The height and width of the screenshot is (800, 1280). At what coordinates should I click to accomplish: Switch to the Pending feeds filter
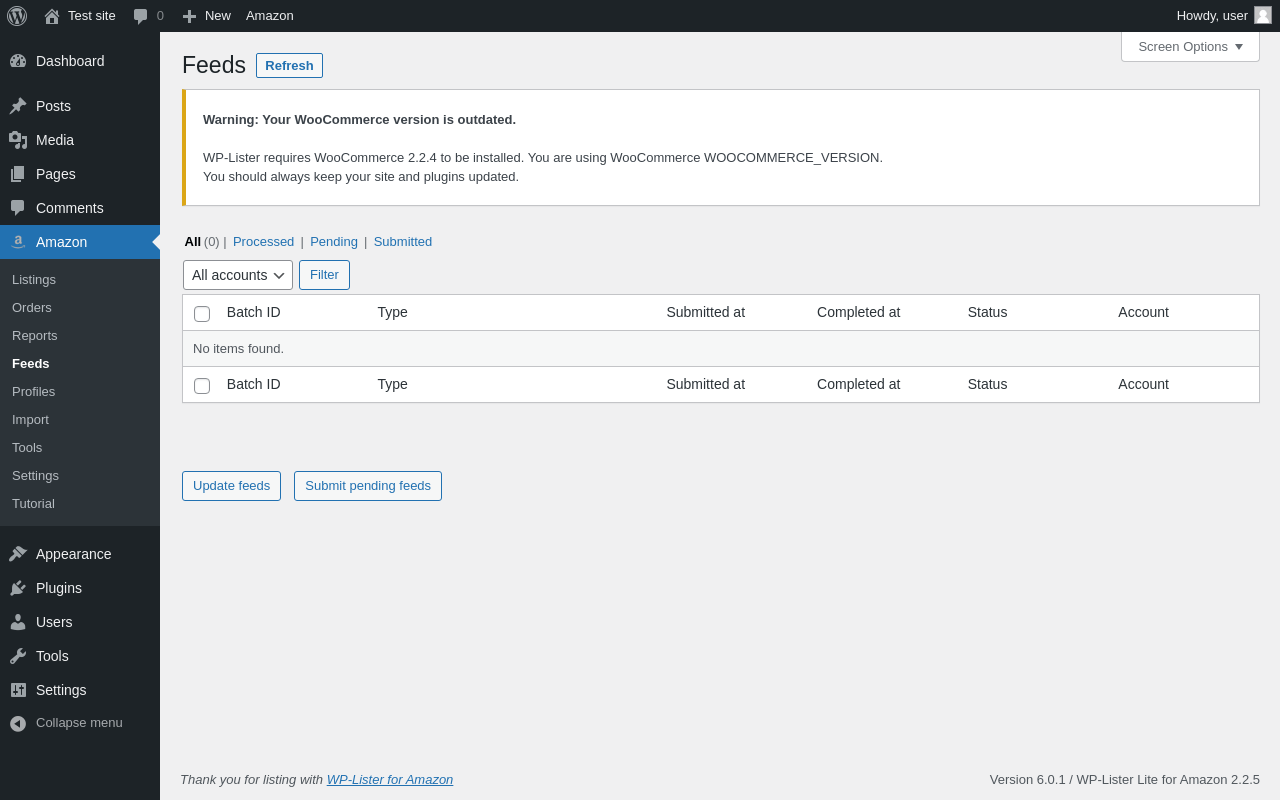tap(334, 242)
